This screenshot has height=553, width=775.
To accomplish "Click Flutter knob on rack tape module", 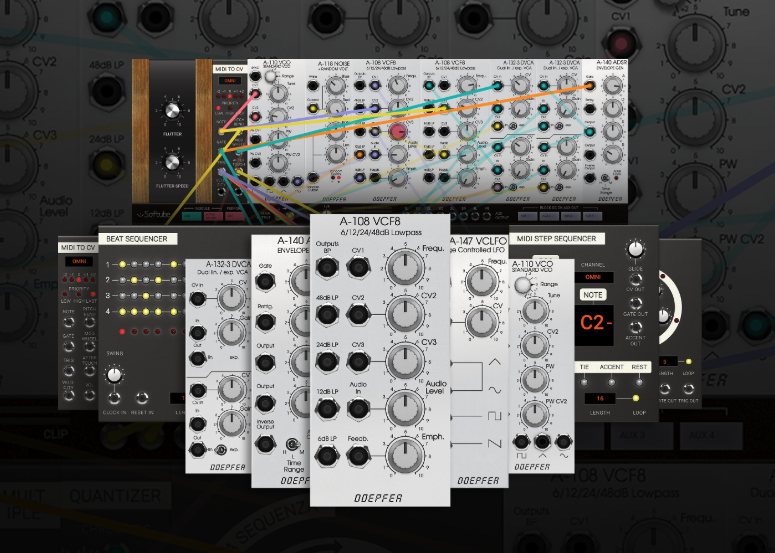I will coord(172,111).
